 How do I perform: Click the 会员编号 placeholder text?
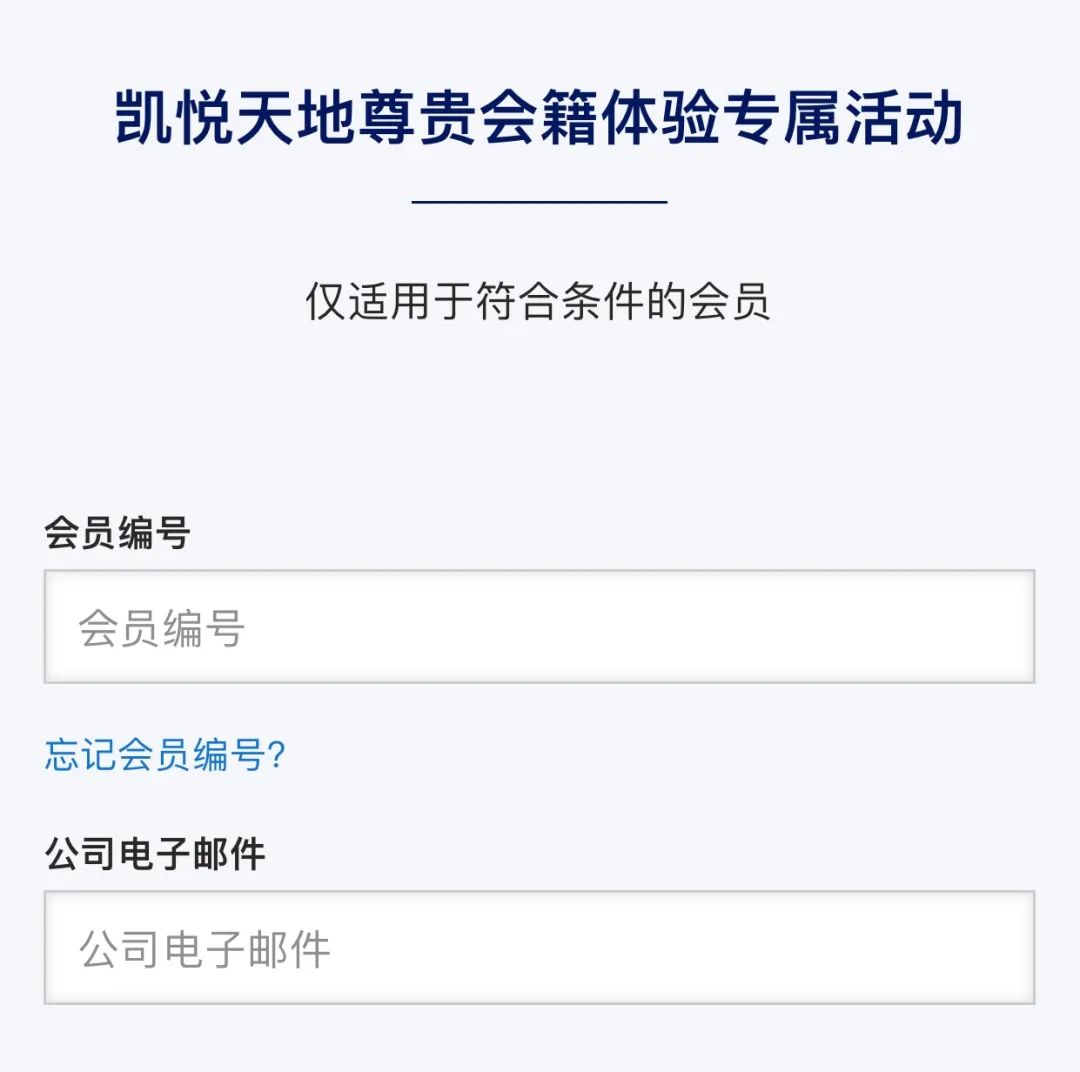coord(162,629)
